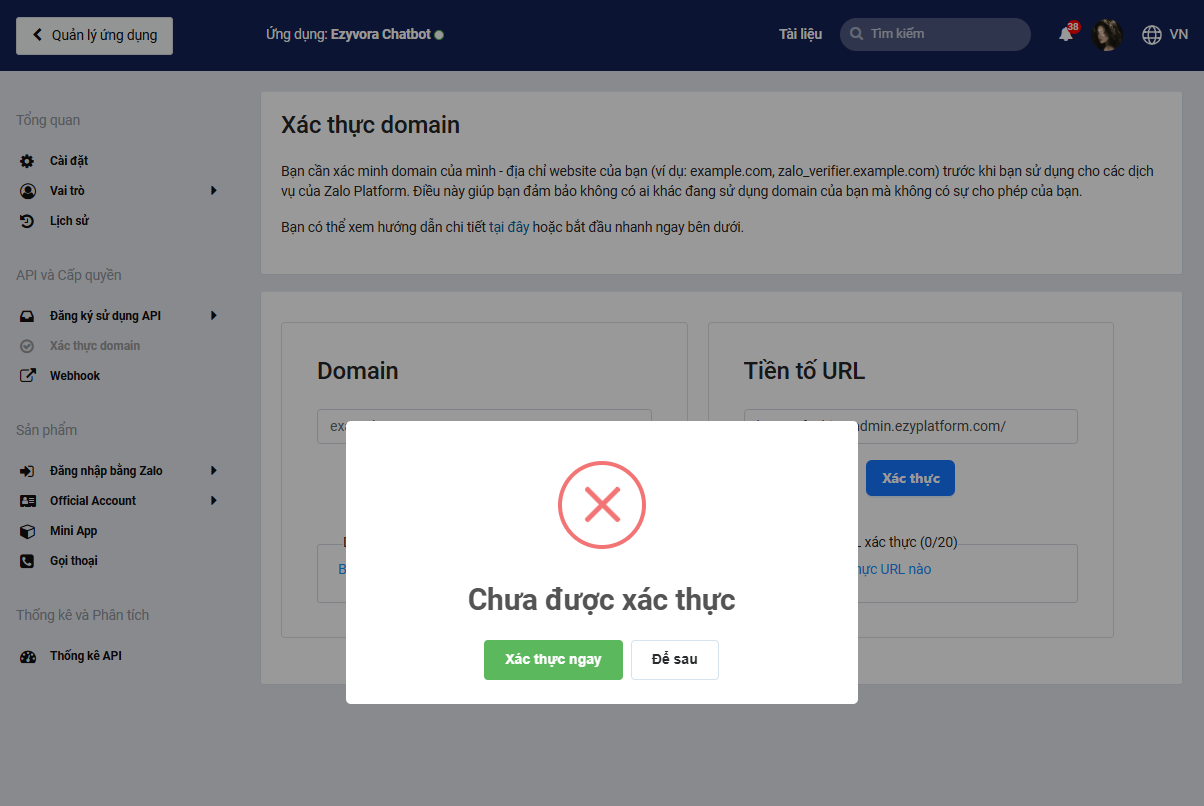Click the Domain card heading
The width and height of the screenshot is (1204, 806).
click(x=358, y=371)
